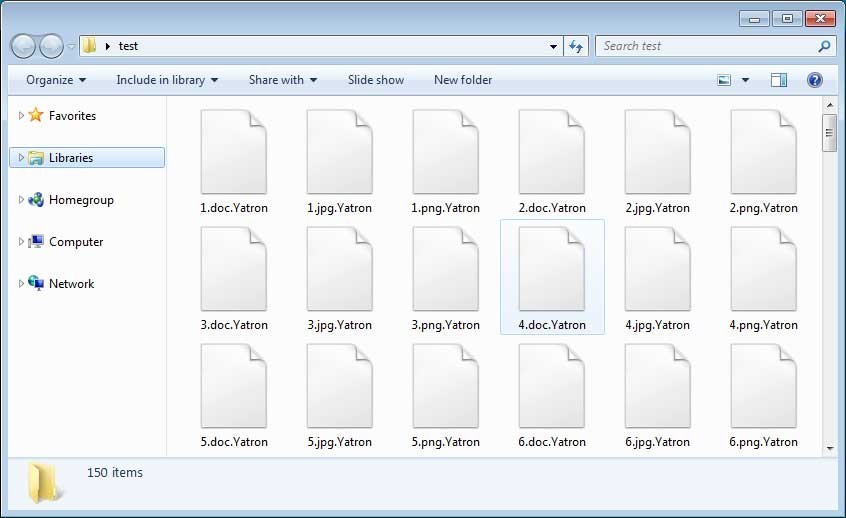This screenshot has width=846, height=518.
Task: Open the address bar history dropdown
Action: (x=554, y=46)
